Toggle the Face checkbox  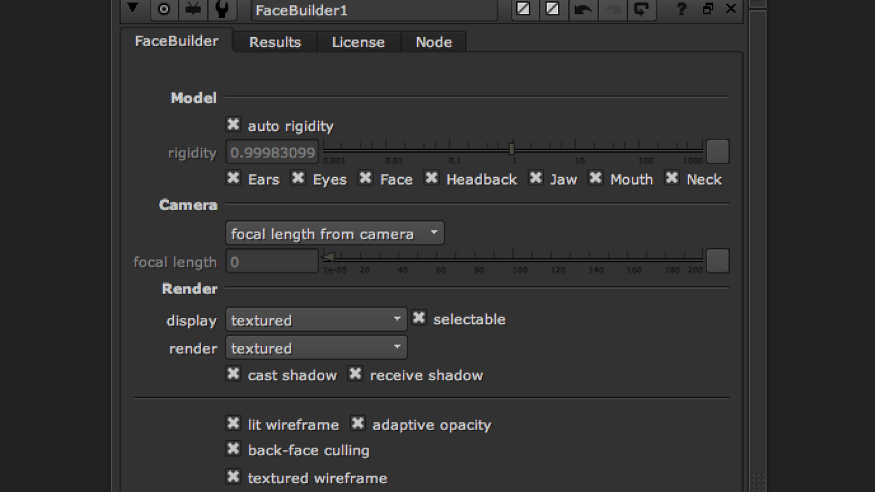click(x=366, y=178)
